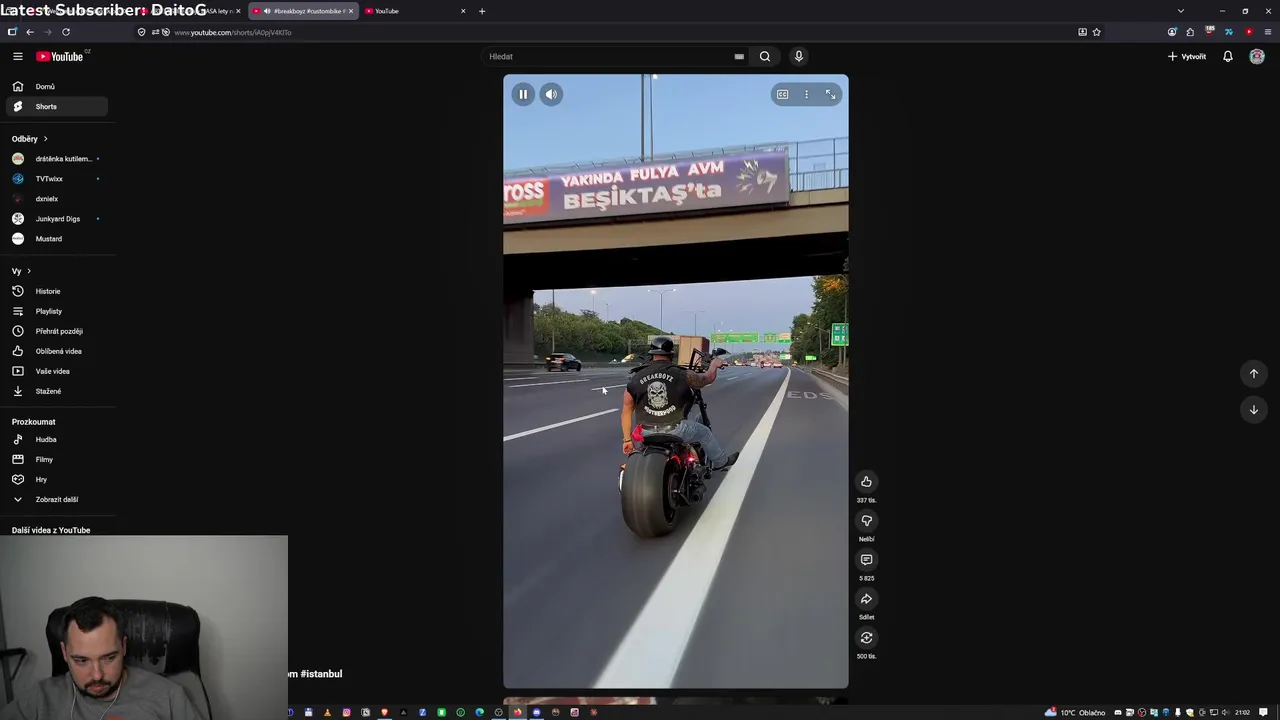
Task: Like the Short with thumbs-up icon
Action: (866, 481)
